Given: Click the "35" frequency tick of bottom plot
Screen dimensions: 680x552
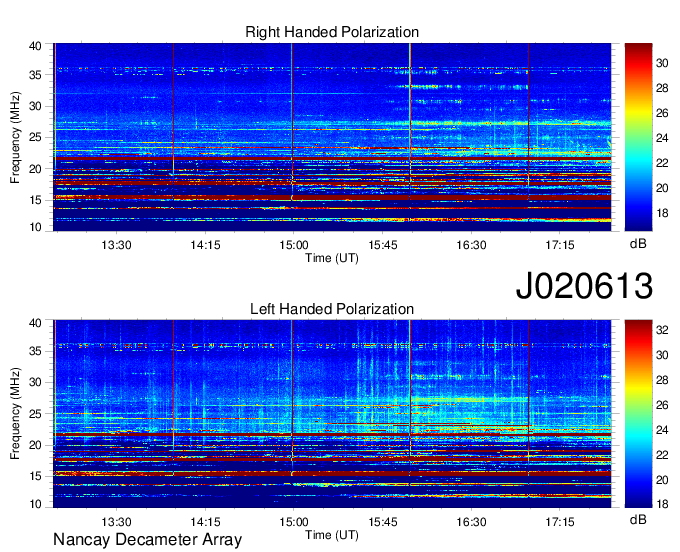Looking at the screenshot, I should (x=36, y=351).
